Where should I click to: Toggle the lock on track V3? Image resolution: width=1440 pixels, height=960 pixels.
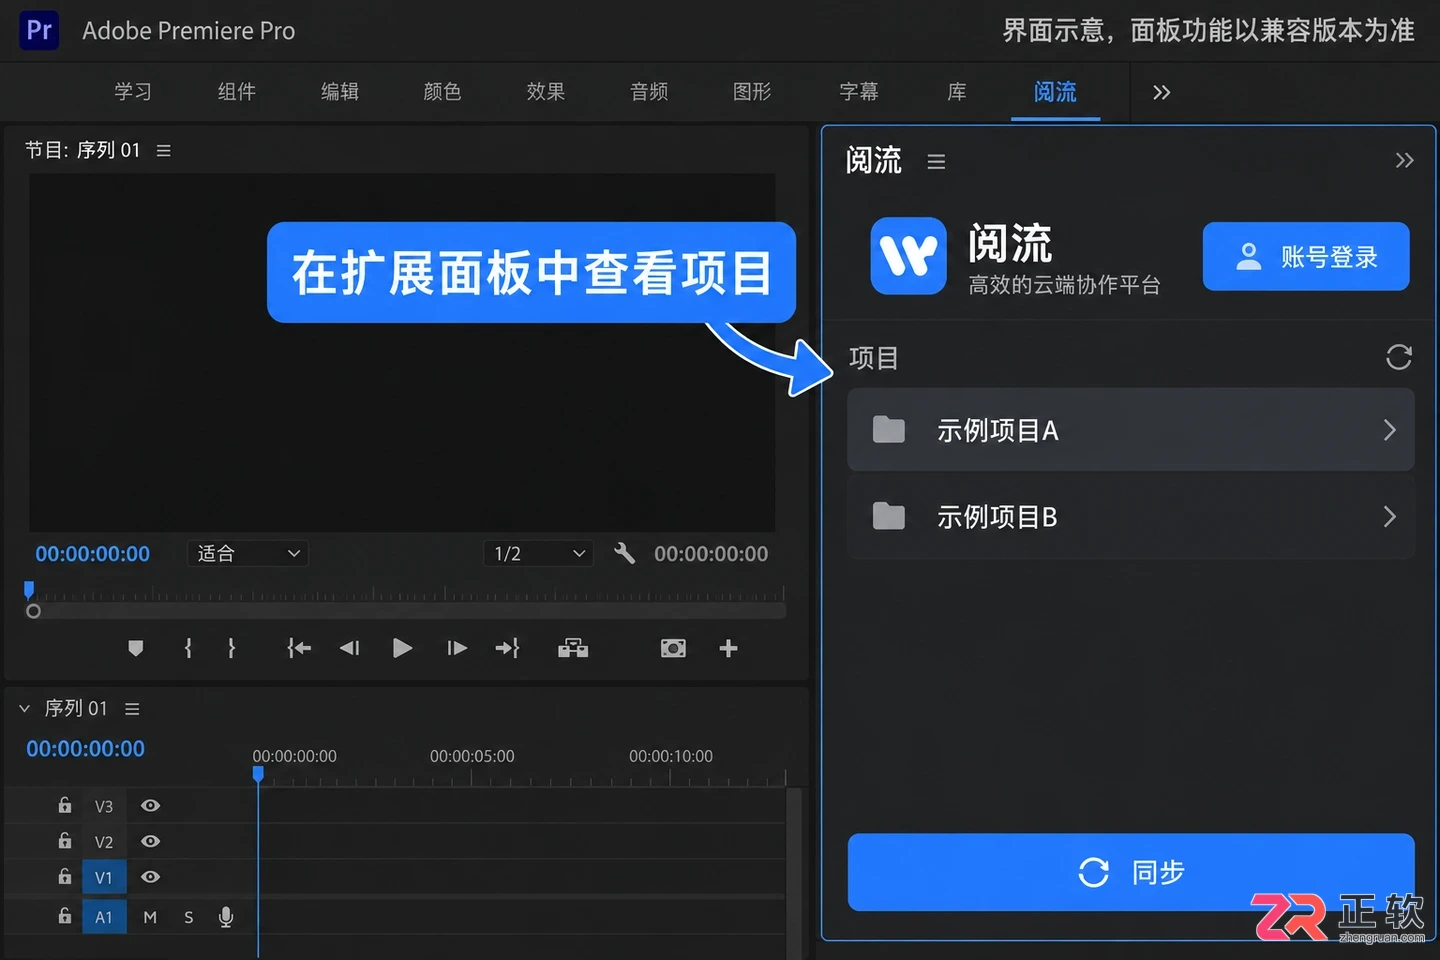click(65, 805)
